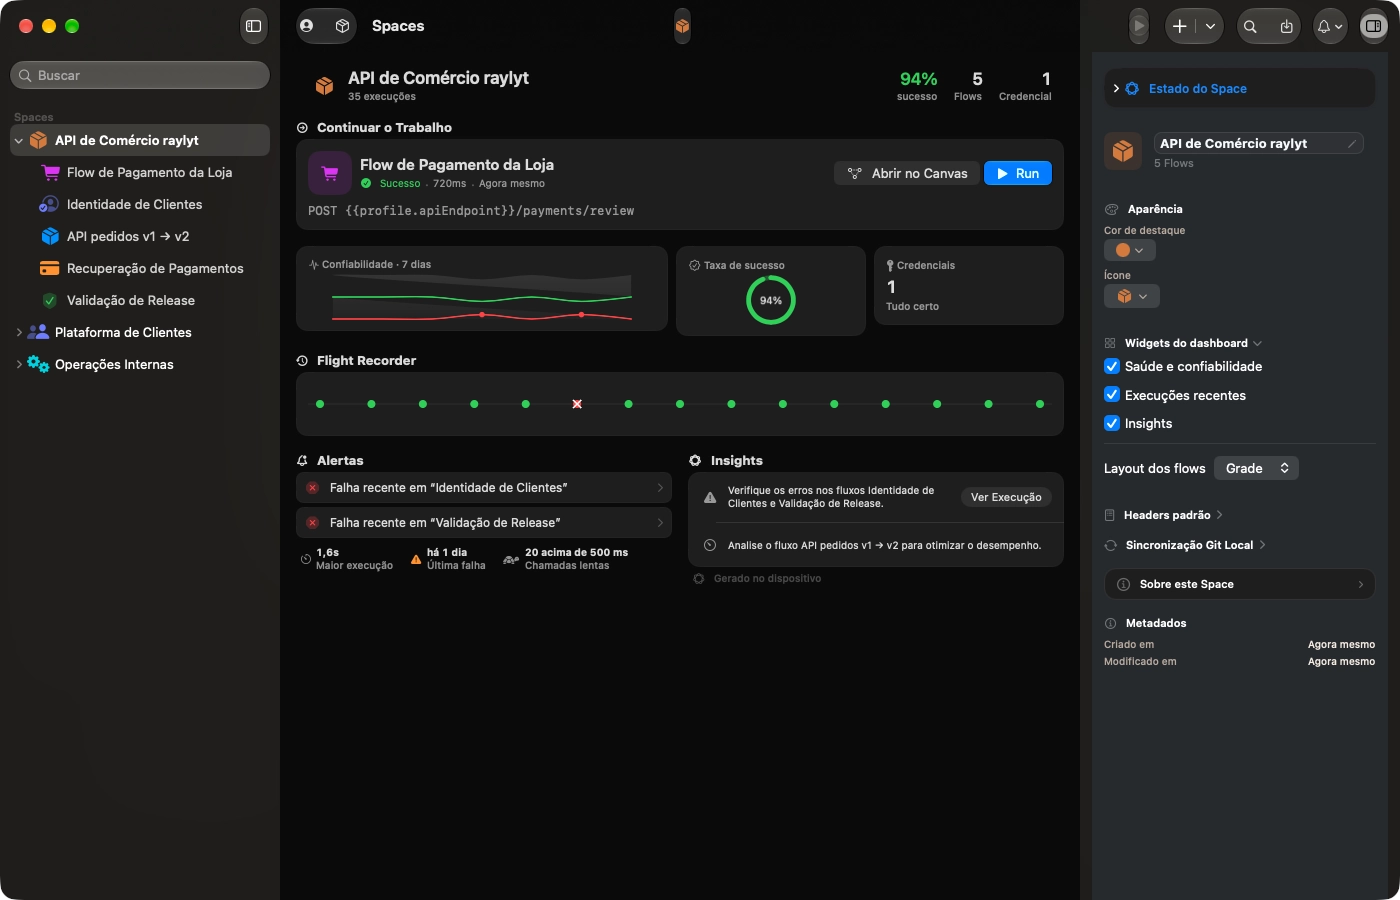Click Abrir no Canvas button
The image size is (1400, 900).
[x=906, y=173]
